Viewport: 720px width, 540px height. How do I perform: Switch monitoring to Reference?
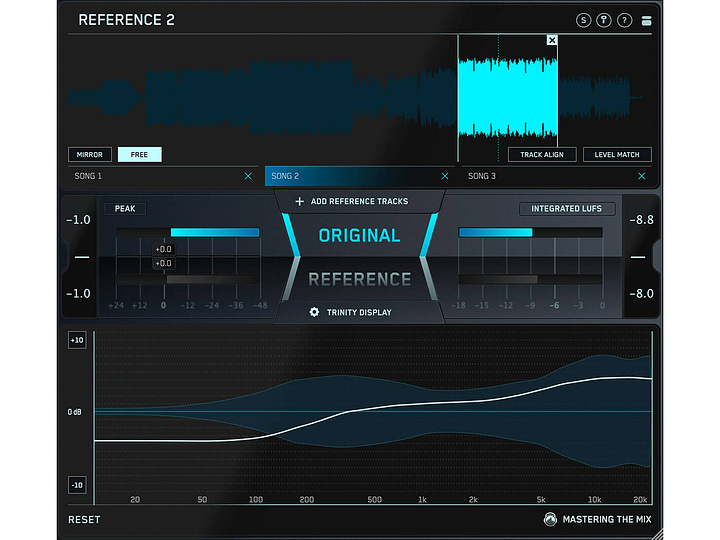360,279
